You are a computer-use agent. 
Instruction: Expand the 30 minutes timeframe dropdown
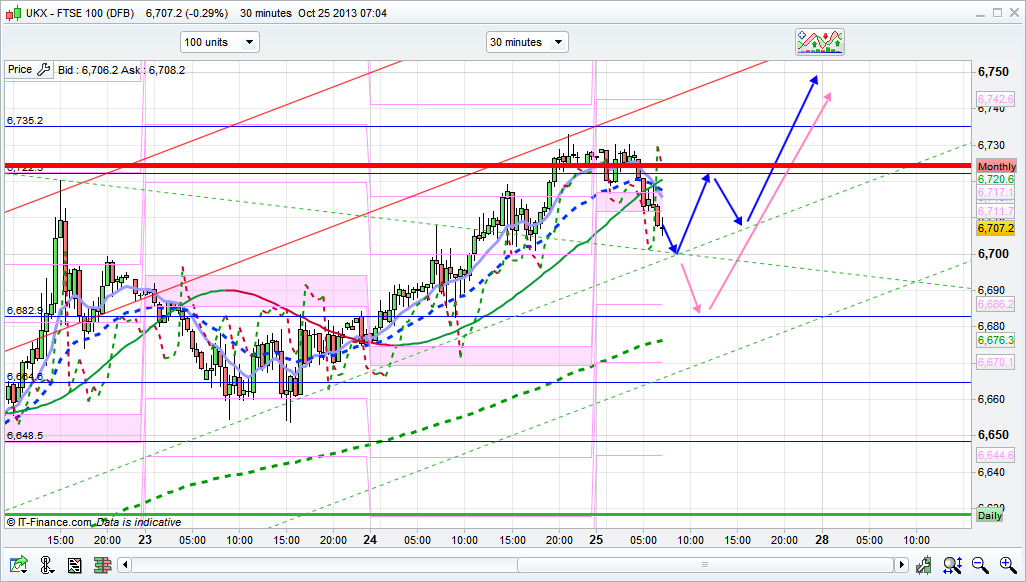coord(527,42)
